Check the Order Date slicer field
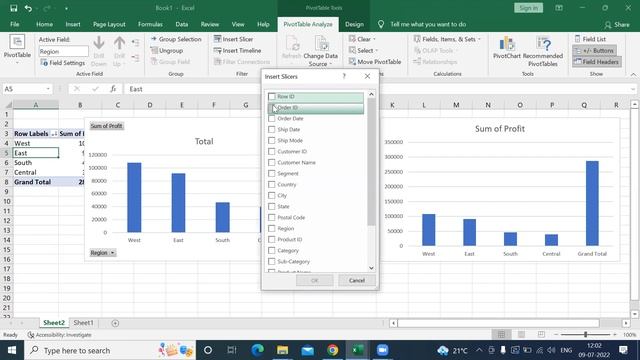The height and width of the screenshot is (360, 640). tap(271, 119)
